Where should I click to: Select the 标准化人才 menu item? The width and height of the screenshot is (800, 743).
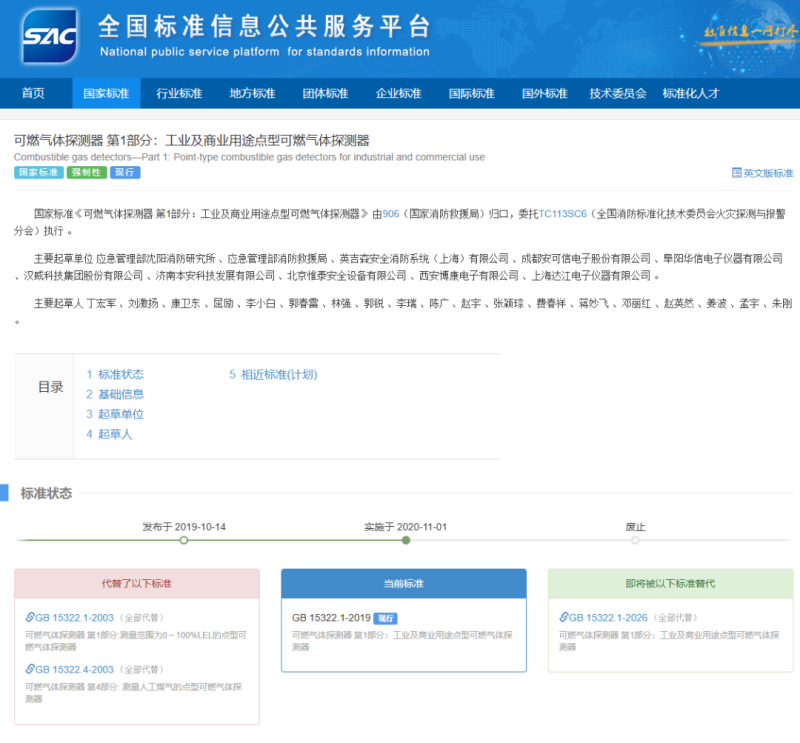pos(691,94)
